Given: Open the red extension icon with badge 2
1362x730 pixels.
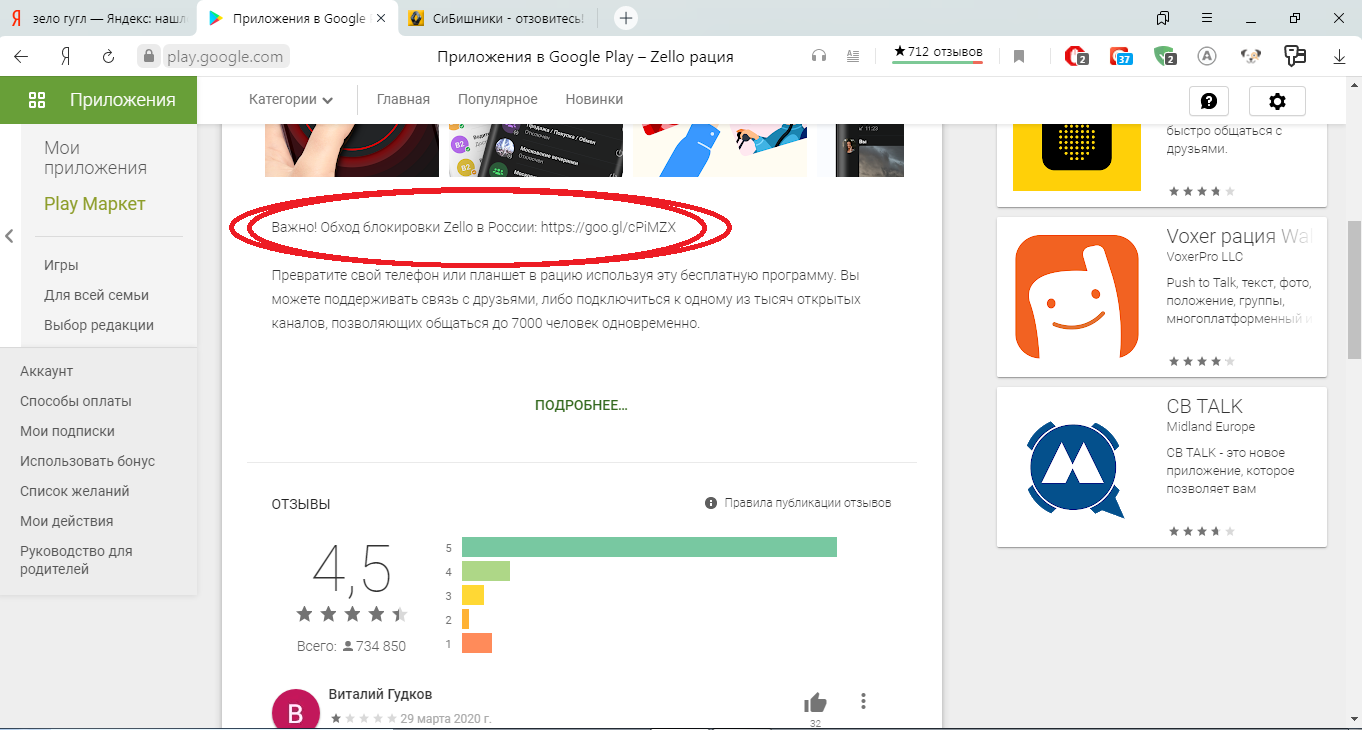Looking at the screenshot, I should [x=1076, y=56].
